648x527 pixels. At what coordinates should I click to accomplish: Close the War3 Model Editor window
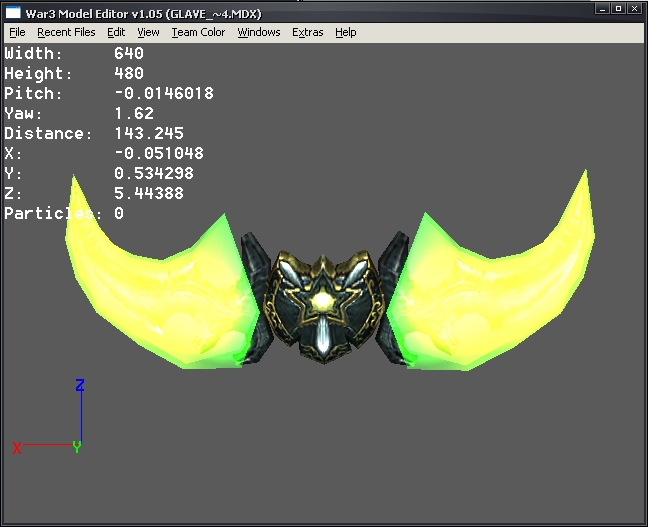(x=634, y=9)
